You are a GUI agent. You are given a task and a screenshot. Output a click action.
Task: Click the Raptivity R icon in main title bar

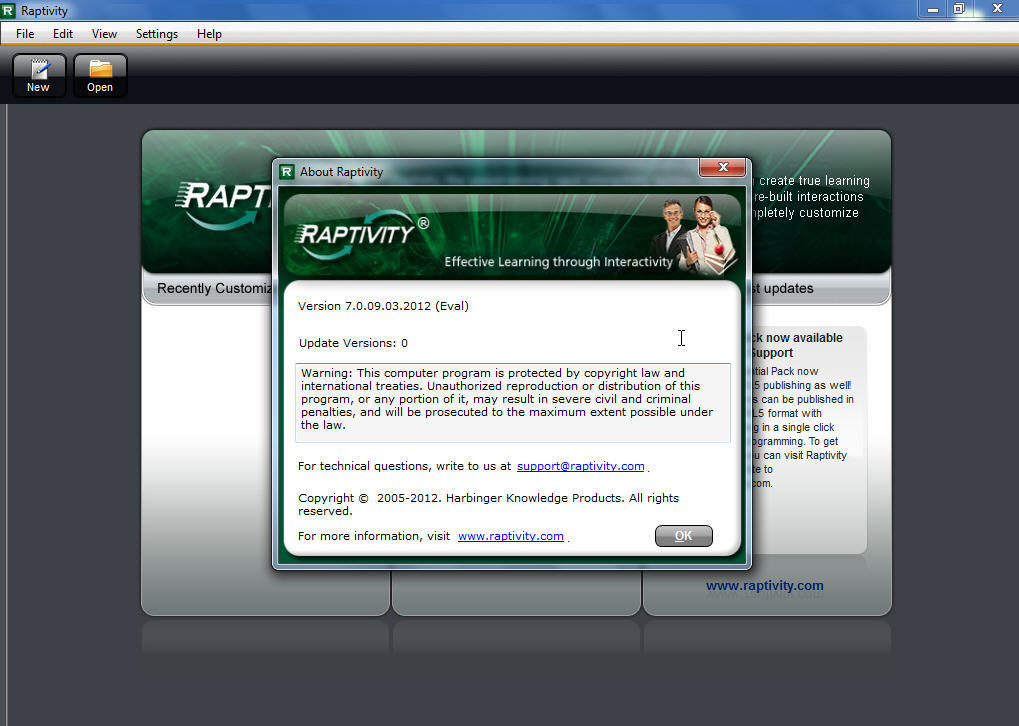click(11, 10)
